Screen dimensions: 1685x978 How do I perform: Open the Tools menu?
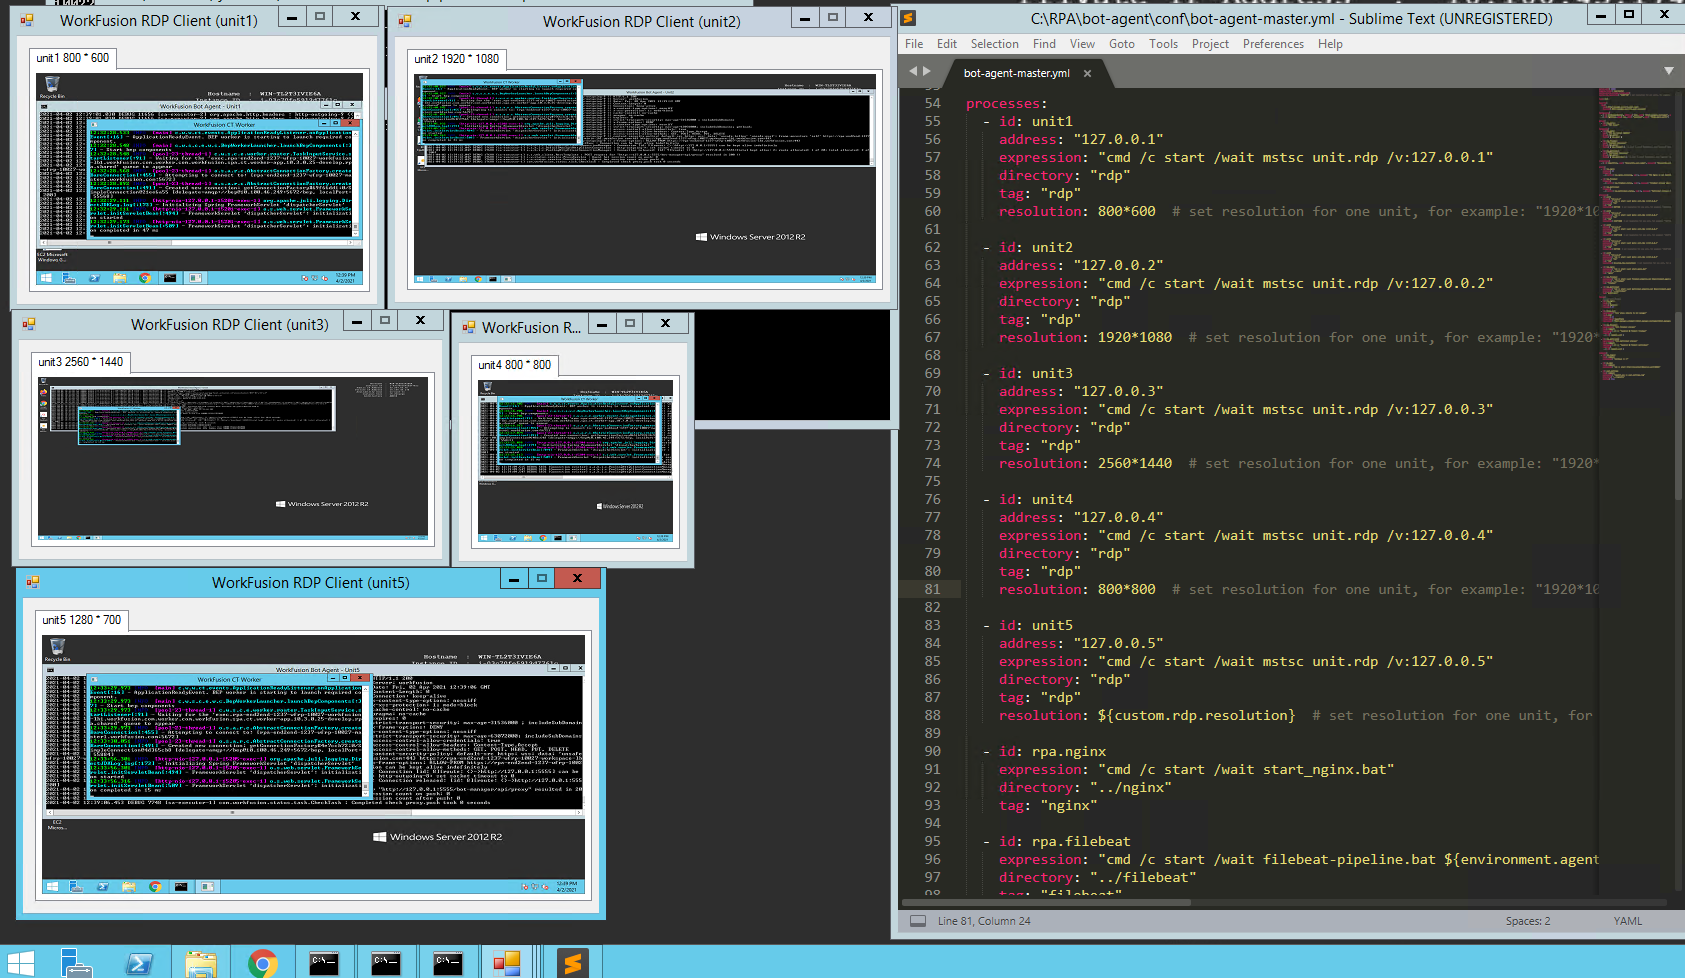[x=1163, y=44]
